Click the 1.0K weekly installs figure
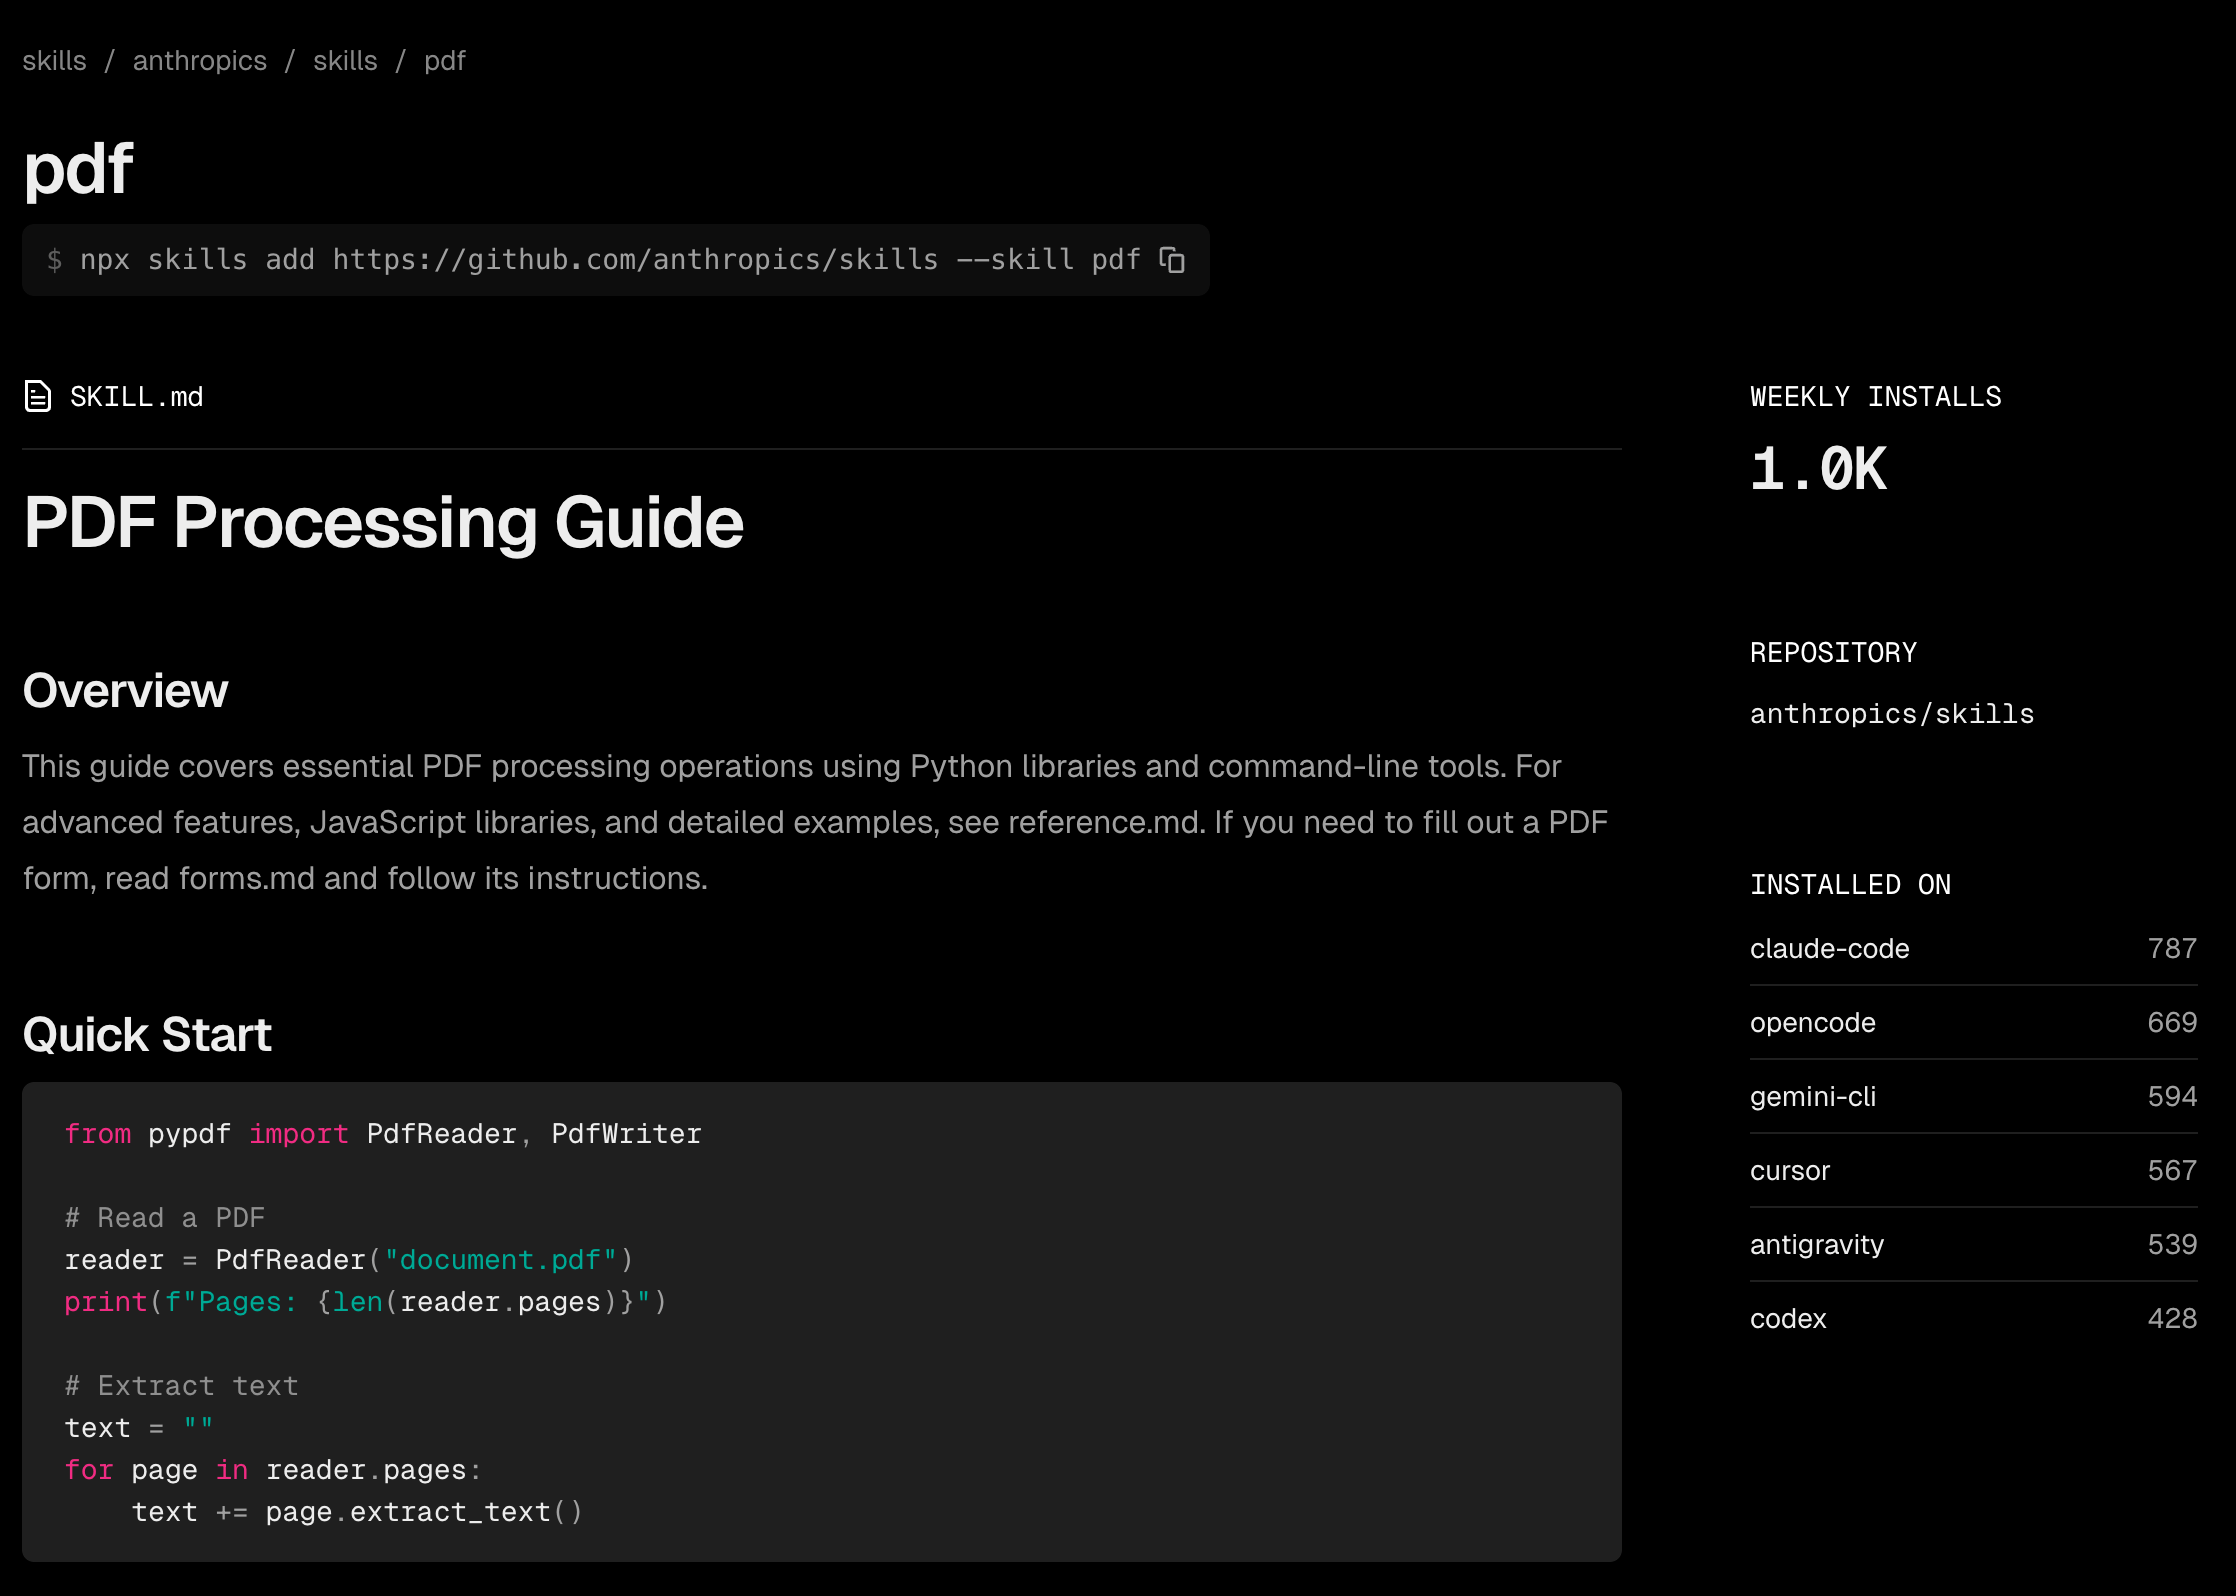 [1817, 469]
